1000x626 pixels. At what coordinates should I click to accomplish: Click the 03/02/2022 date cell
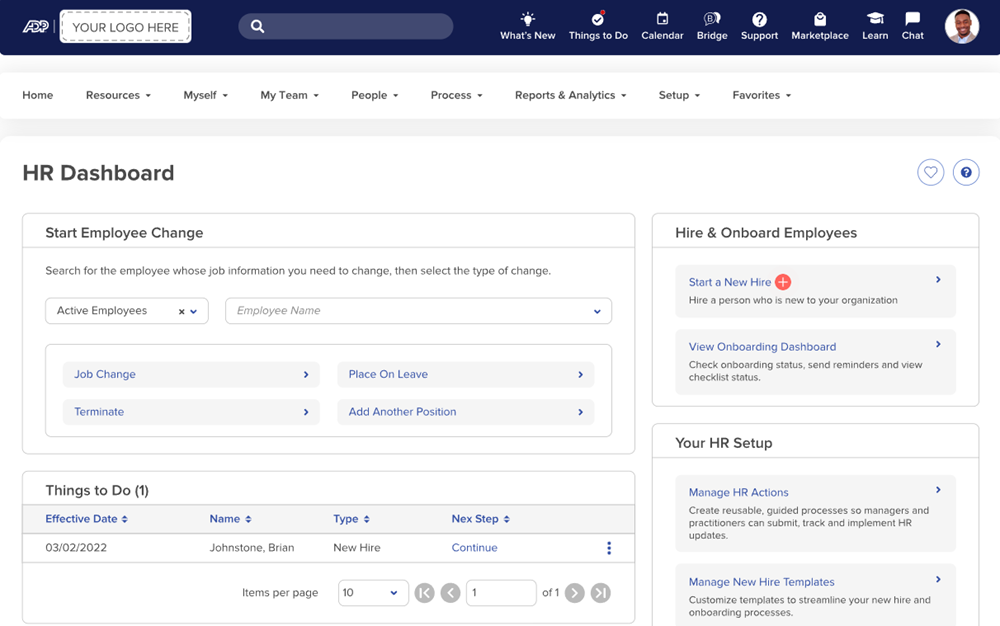[x=76, y=548]
